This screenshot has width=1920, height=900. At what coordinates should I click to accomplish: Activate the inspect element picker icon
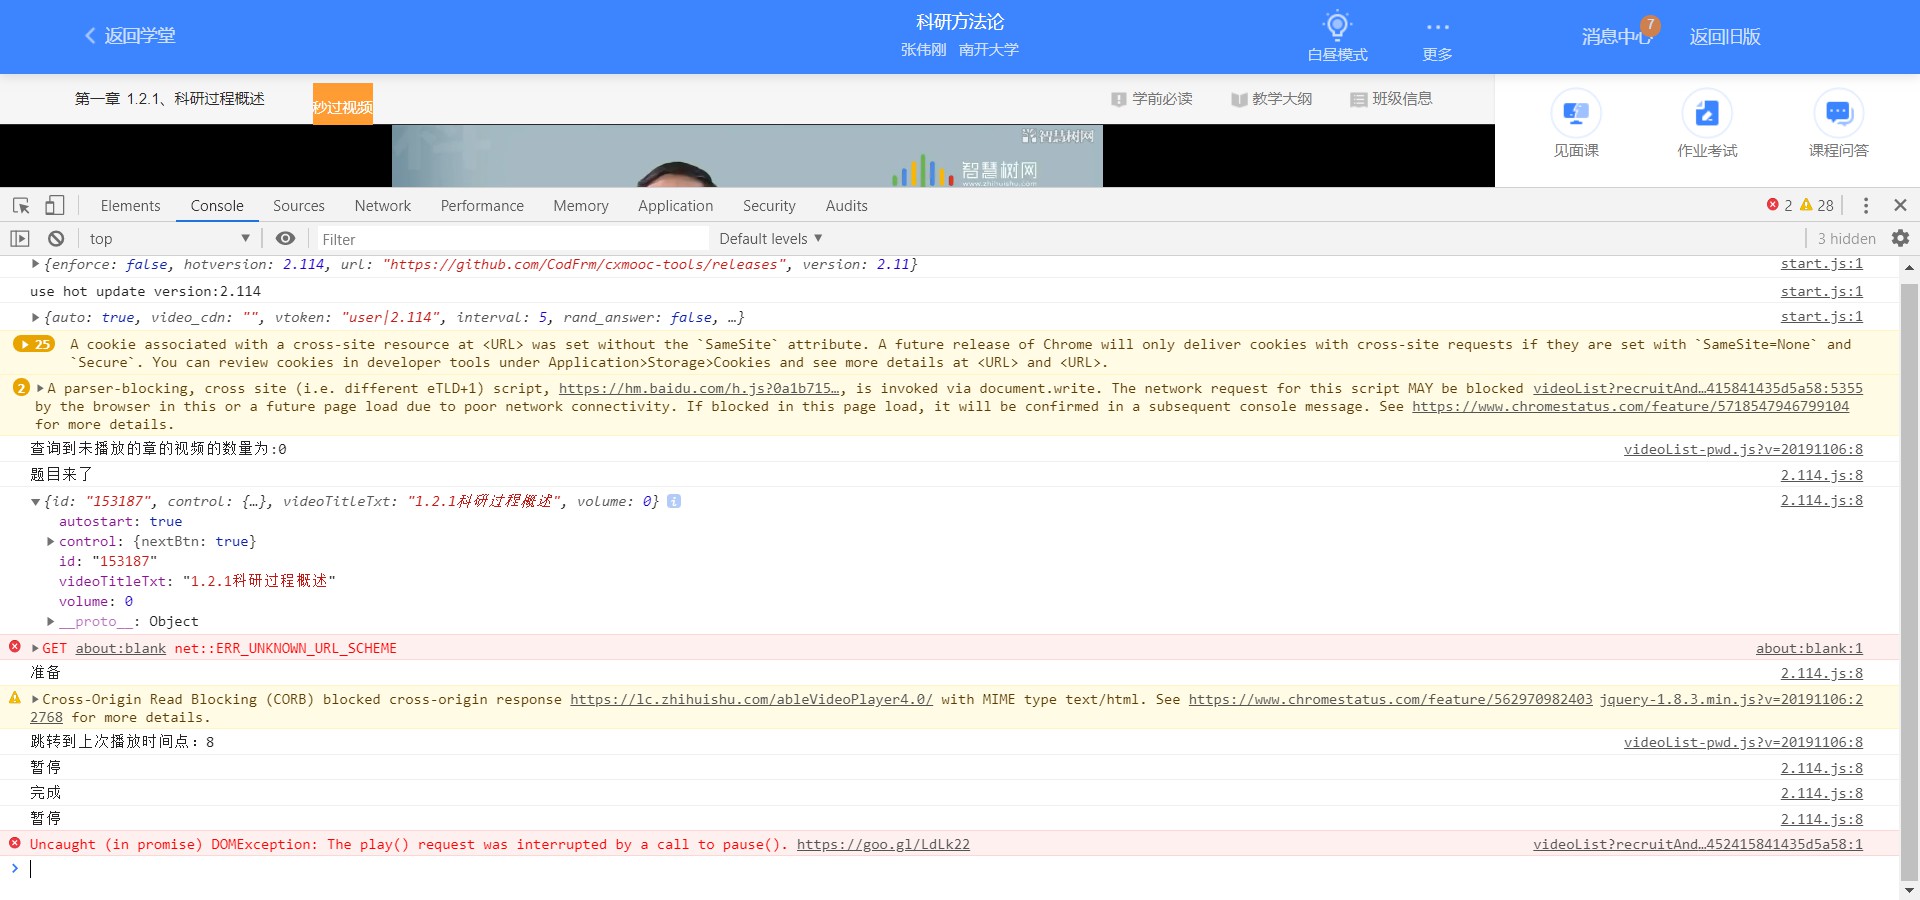click(21, 205)
